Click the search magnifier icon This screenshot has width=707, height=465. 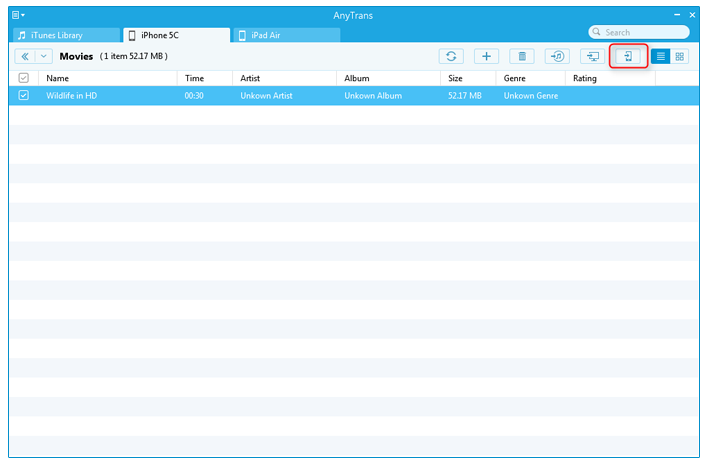[x=597, y=32]
